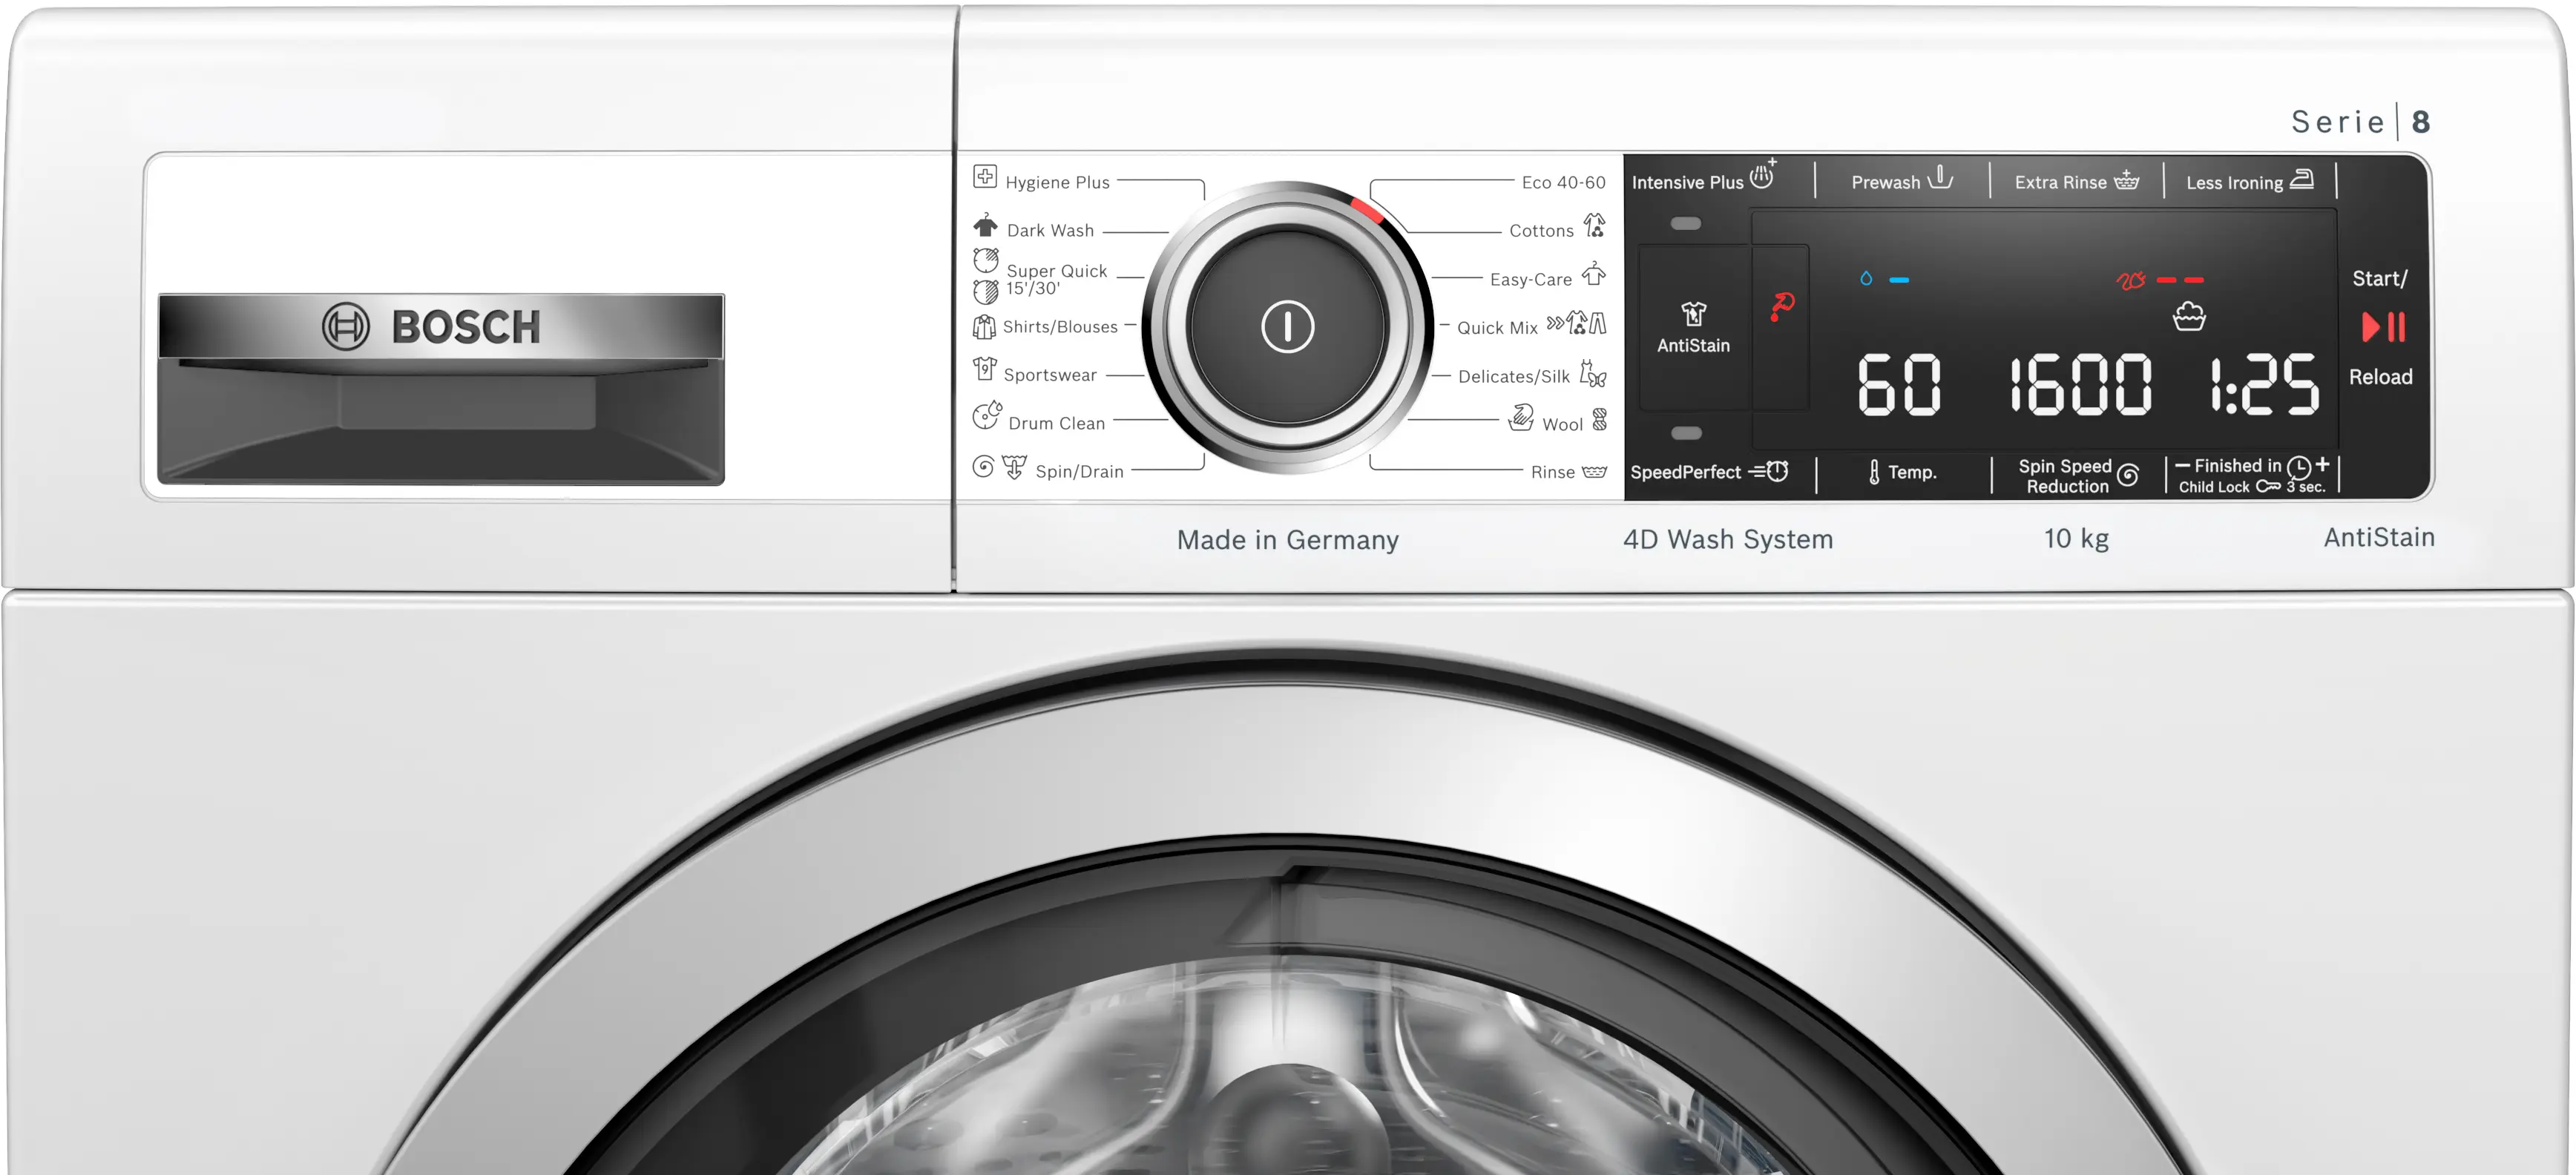The image size is (2576, 1175).
Task: Tap the lower AntiStain selector pill
Action: (1686, 433)
